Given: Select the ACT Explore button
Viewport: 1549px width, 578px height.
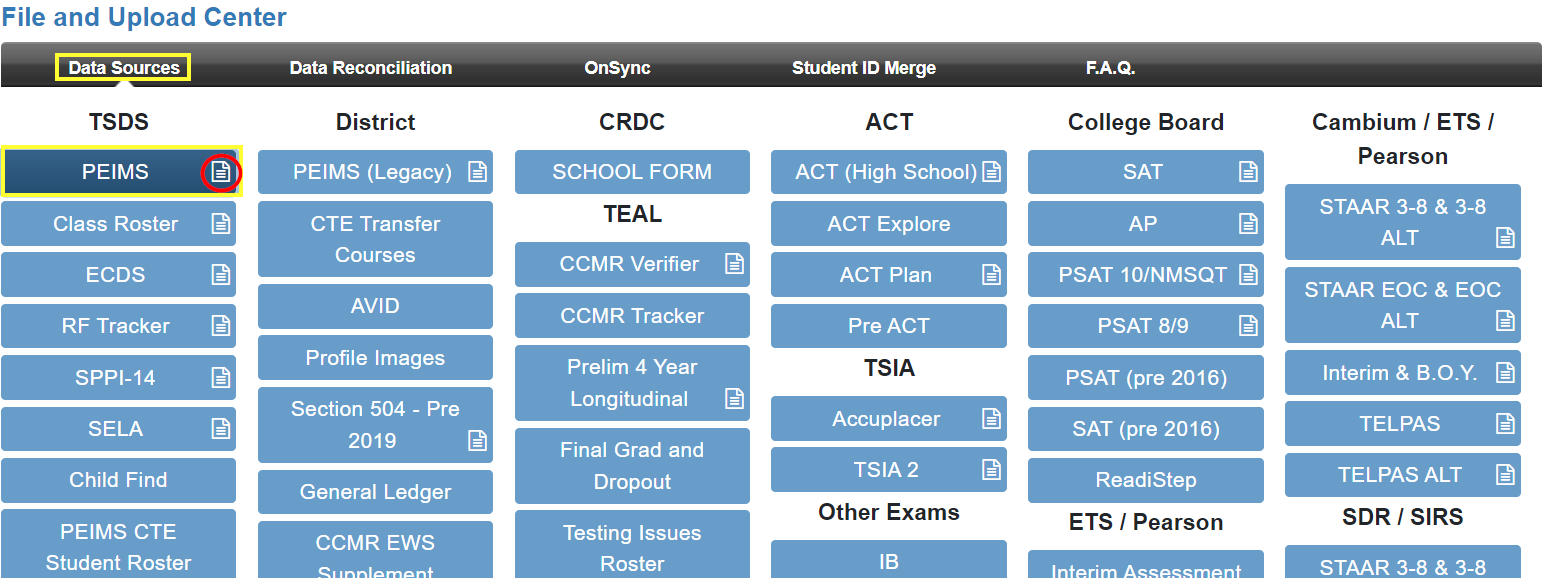Looking at the screenshot, I should tap(888, 224).
